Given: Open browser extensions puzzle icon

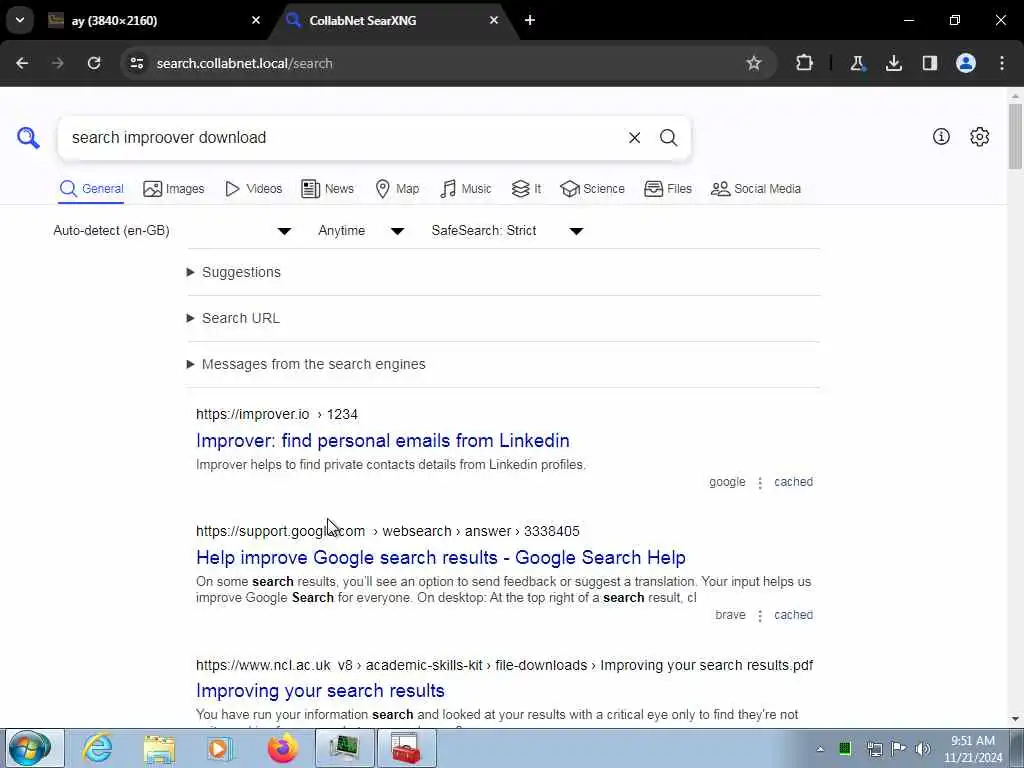Looking at the screenshot, I should tap(805, 63).
